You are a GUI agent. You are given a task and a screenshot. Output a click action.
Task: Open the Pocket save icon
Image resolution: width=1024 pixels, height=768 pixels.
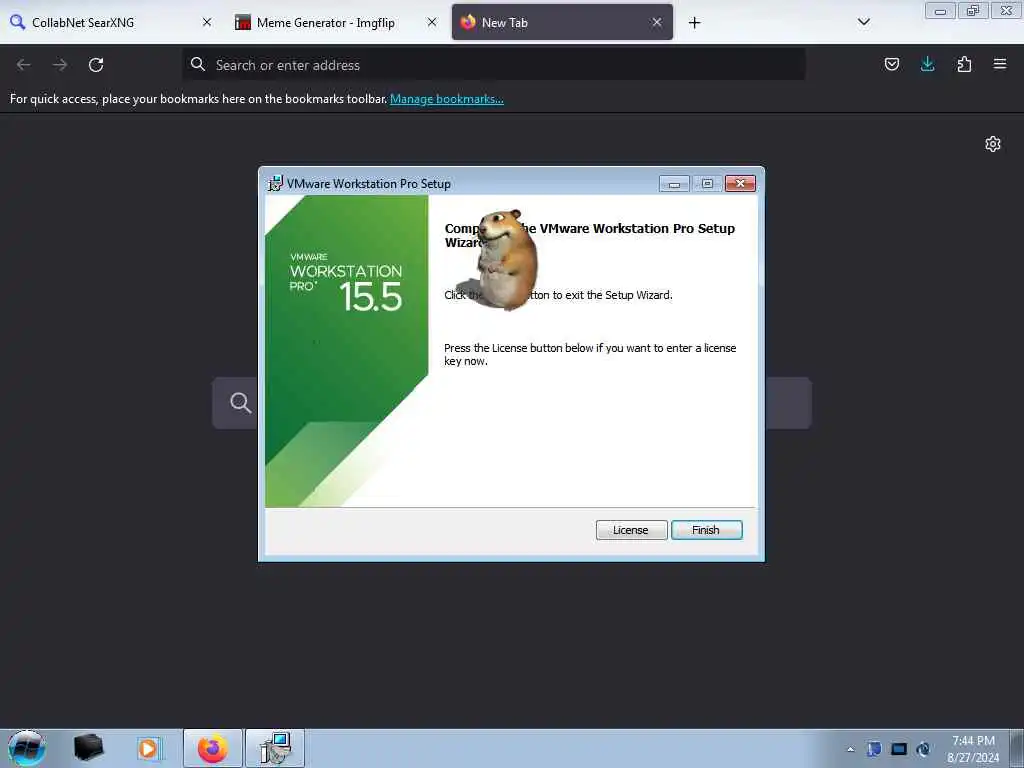click(891, 64)
